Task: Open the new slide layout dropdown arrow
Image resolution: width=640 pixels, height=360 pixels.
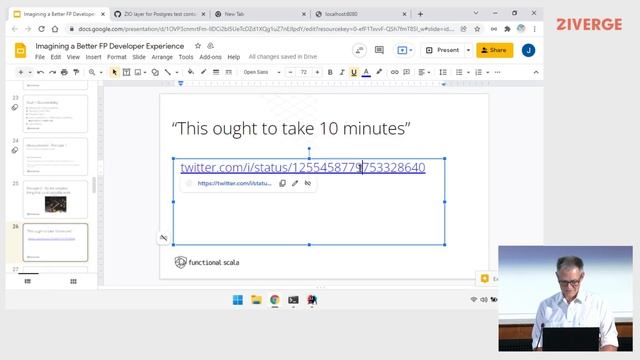Action: [x=30, y=72]
